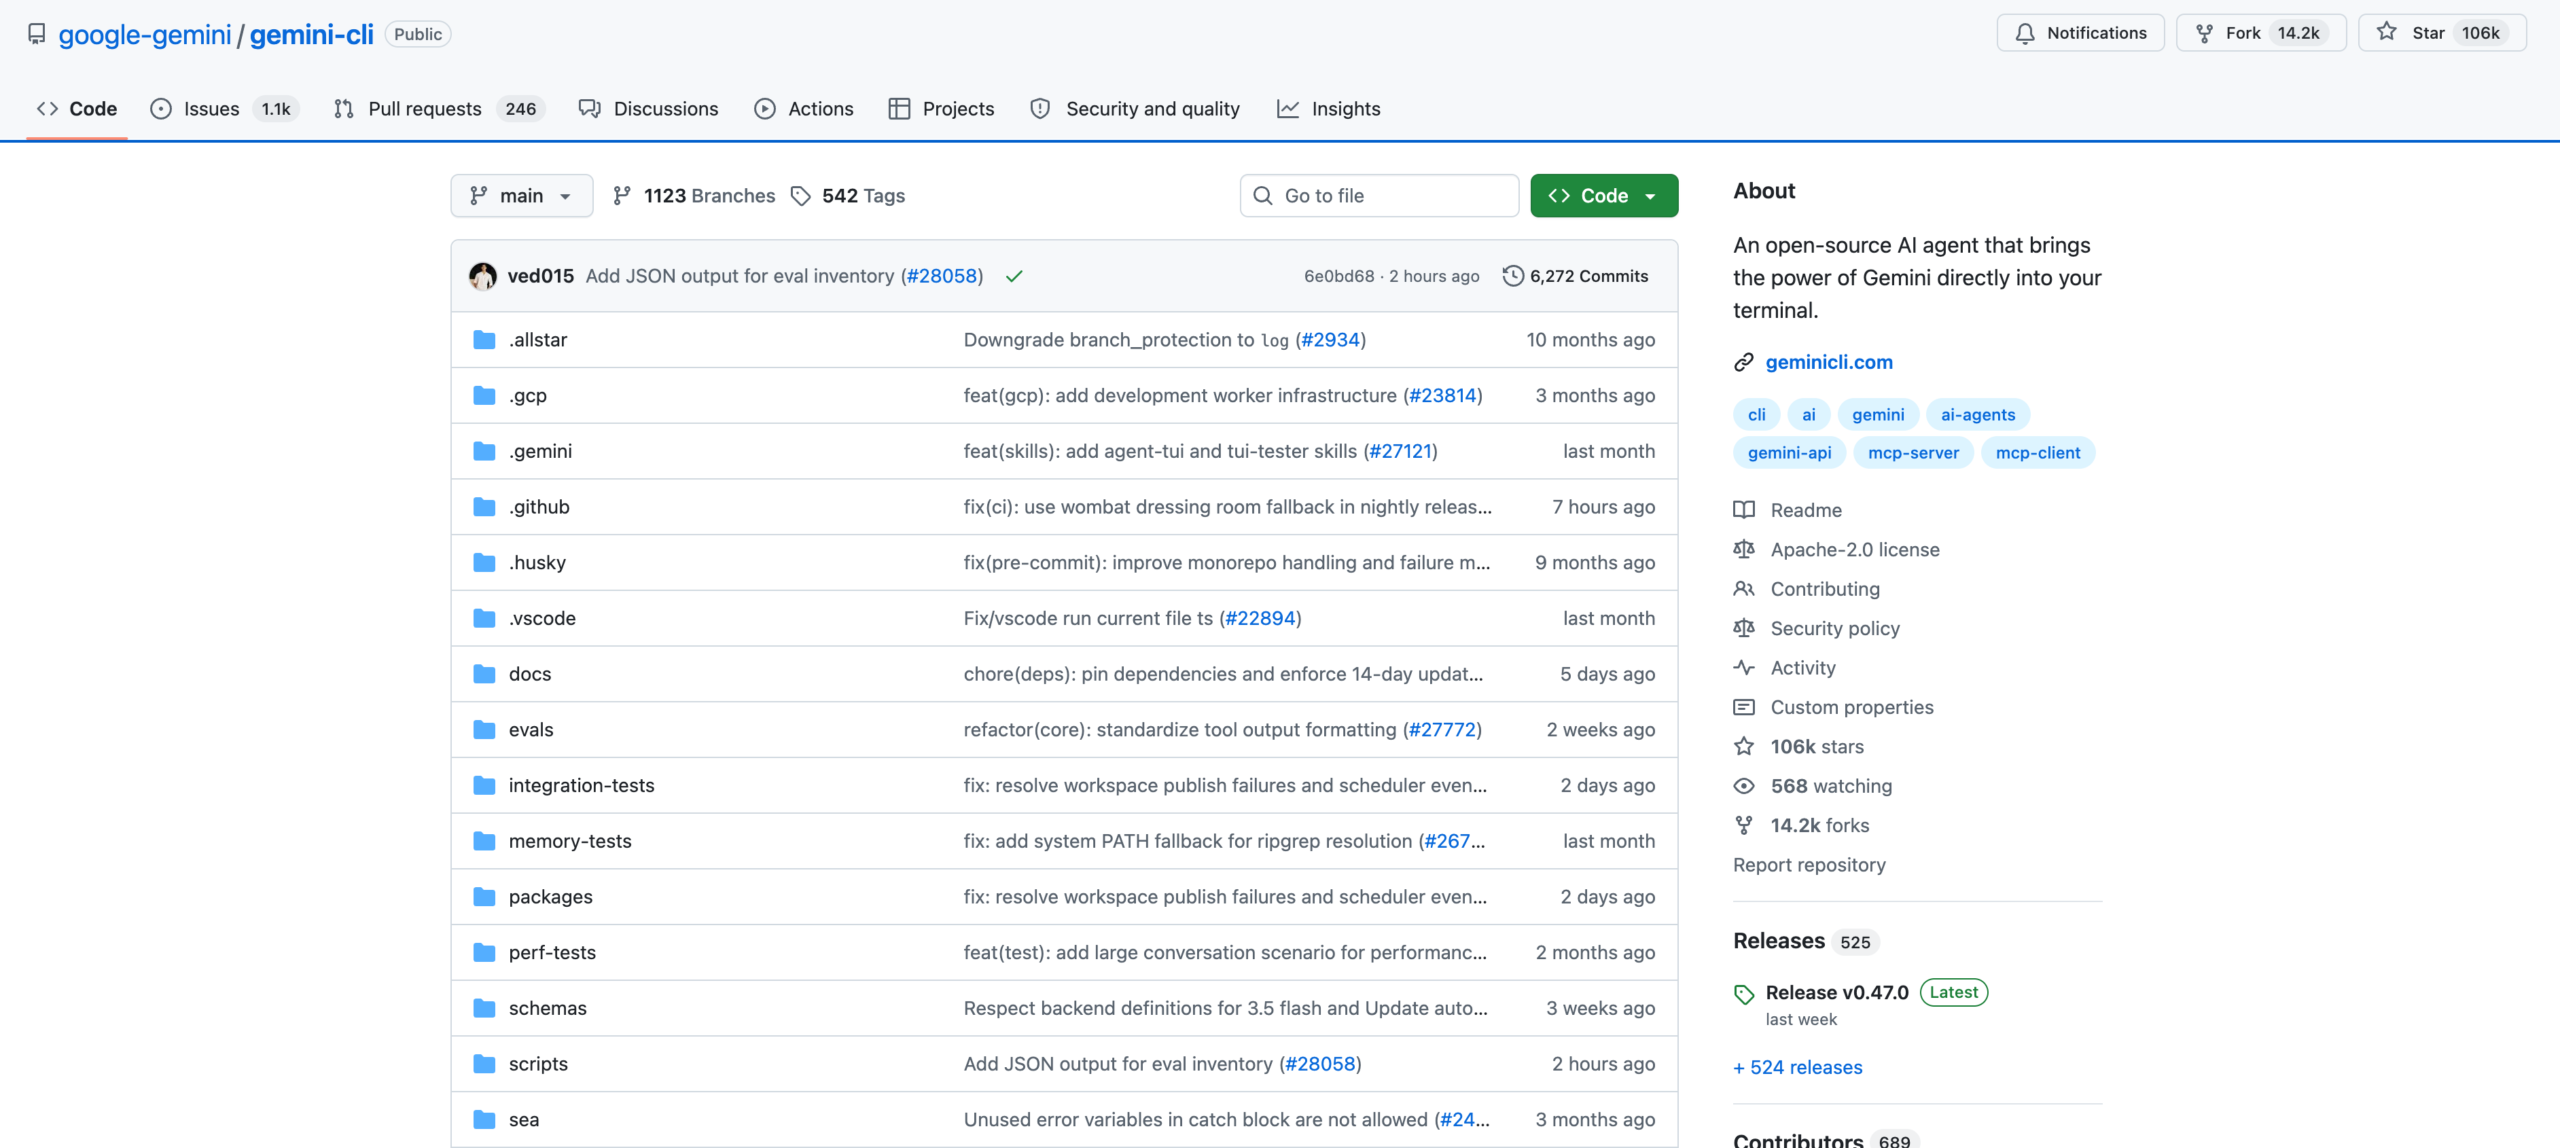Screen dimensions: 2560x1148
Task: Show the + 524 releases link
Action: pos(1798,1068)
